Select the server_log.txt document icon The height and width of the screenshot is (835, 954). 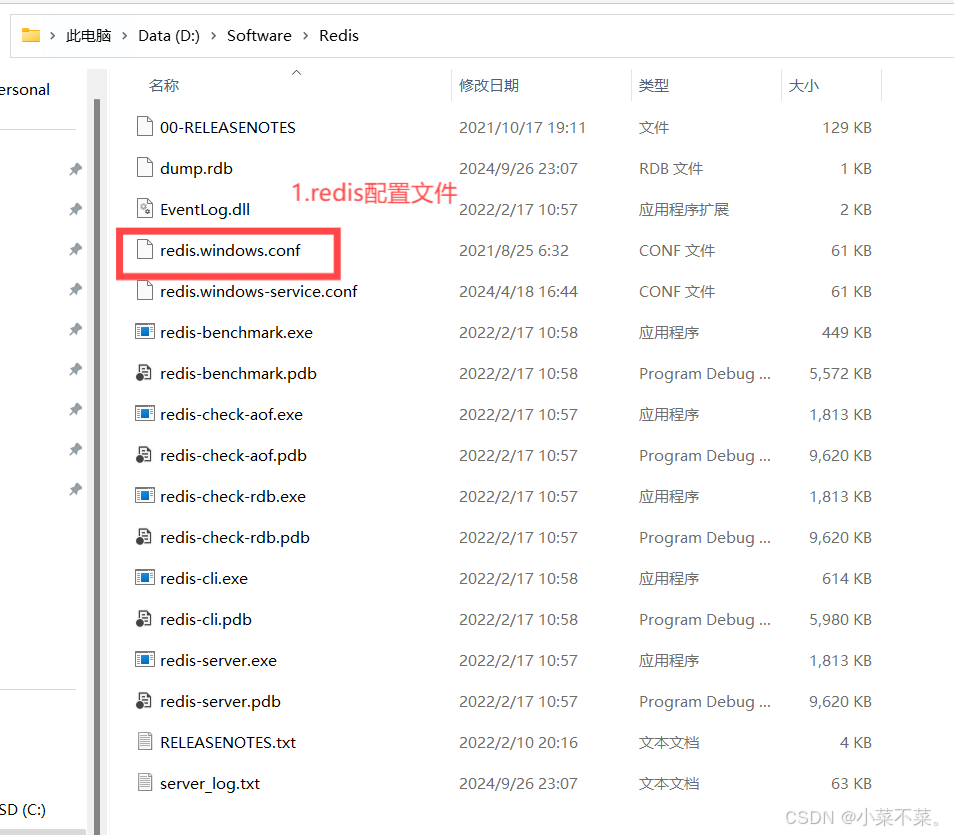click(x=145, y=782)
